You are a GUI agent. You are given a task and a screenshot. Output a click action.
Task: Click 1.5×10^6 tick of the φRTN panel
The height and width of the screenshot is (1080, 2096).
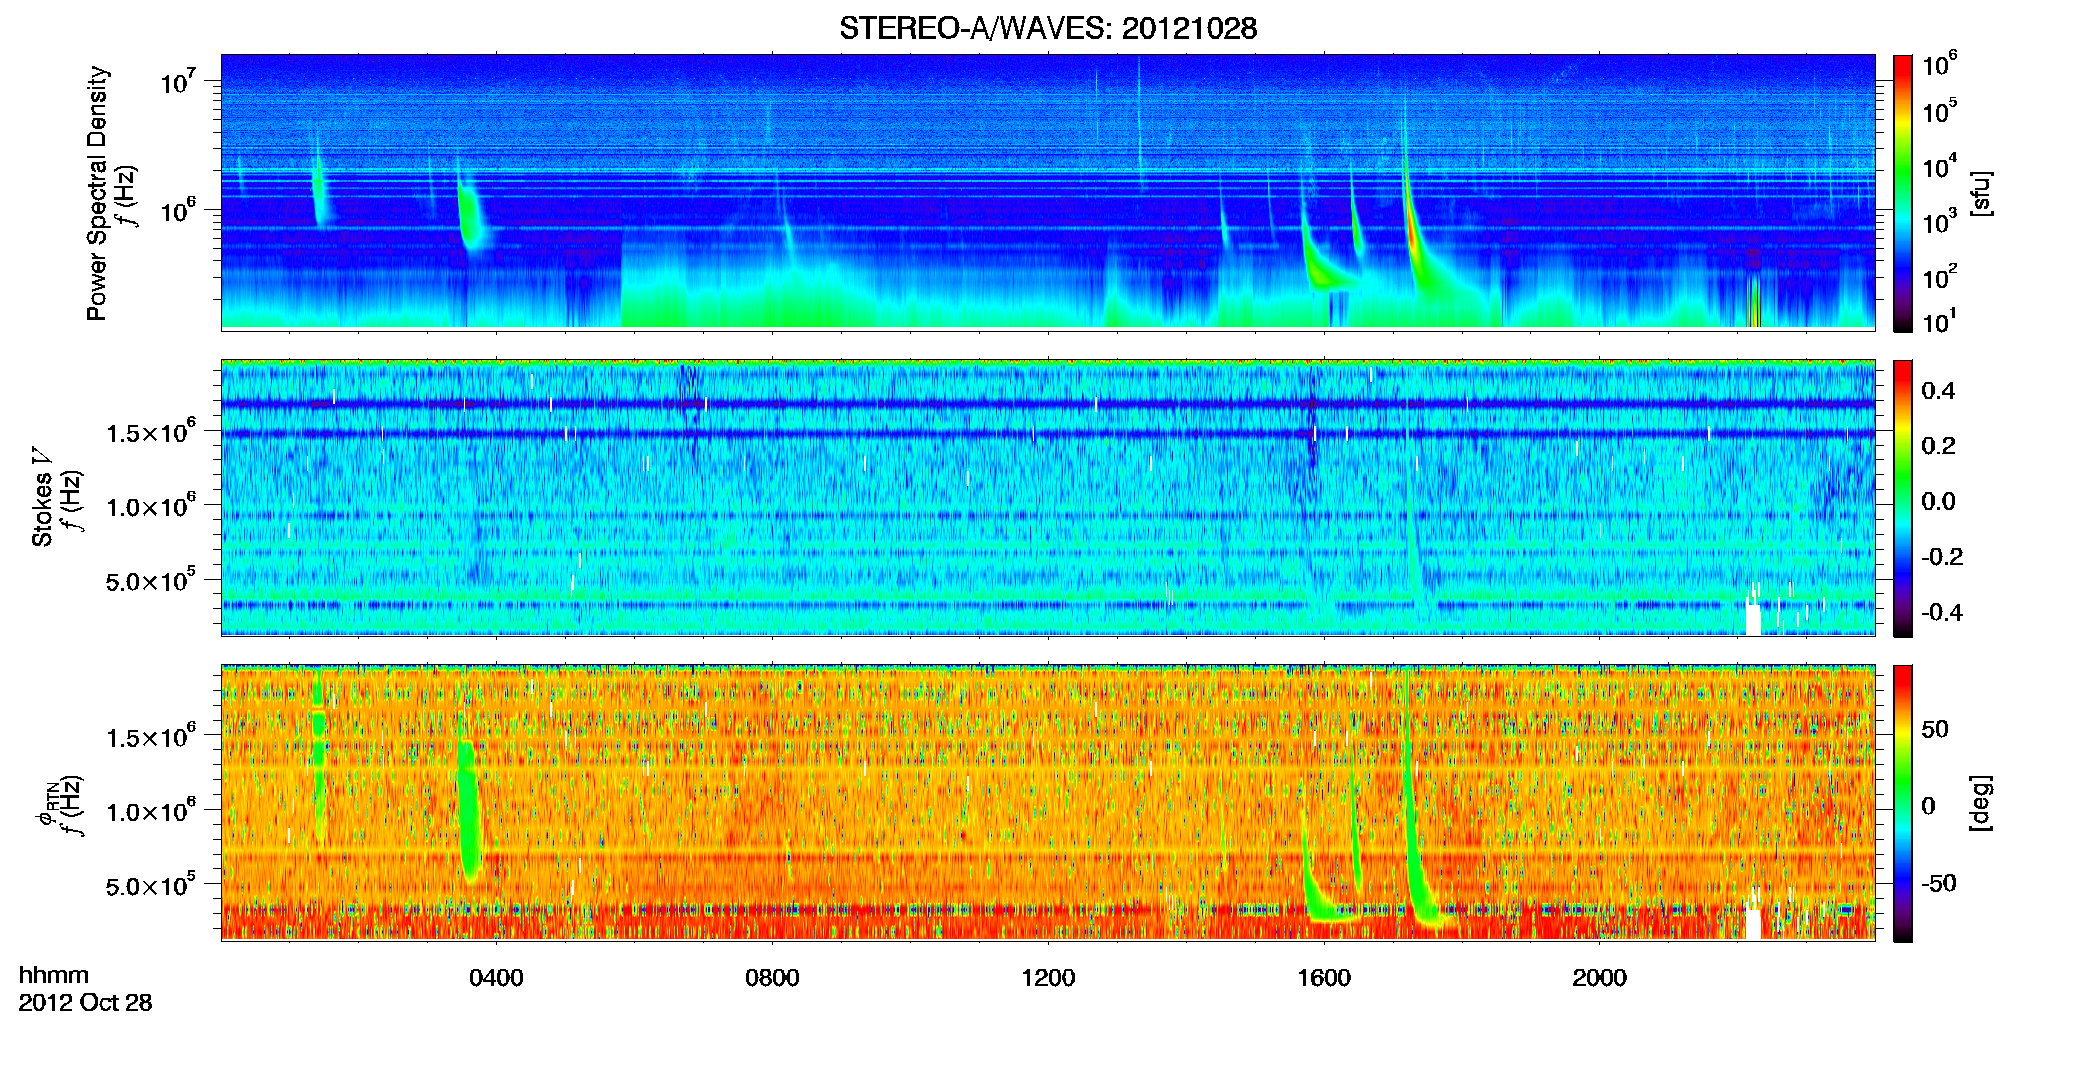[151, 737]
